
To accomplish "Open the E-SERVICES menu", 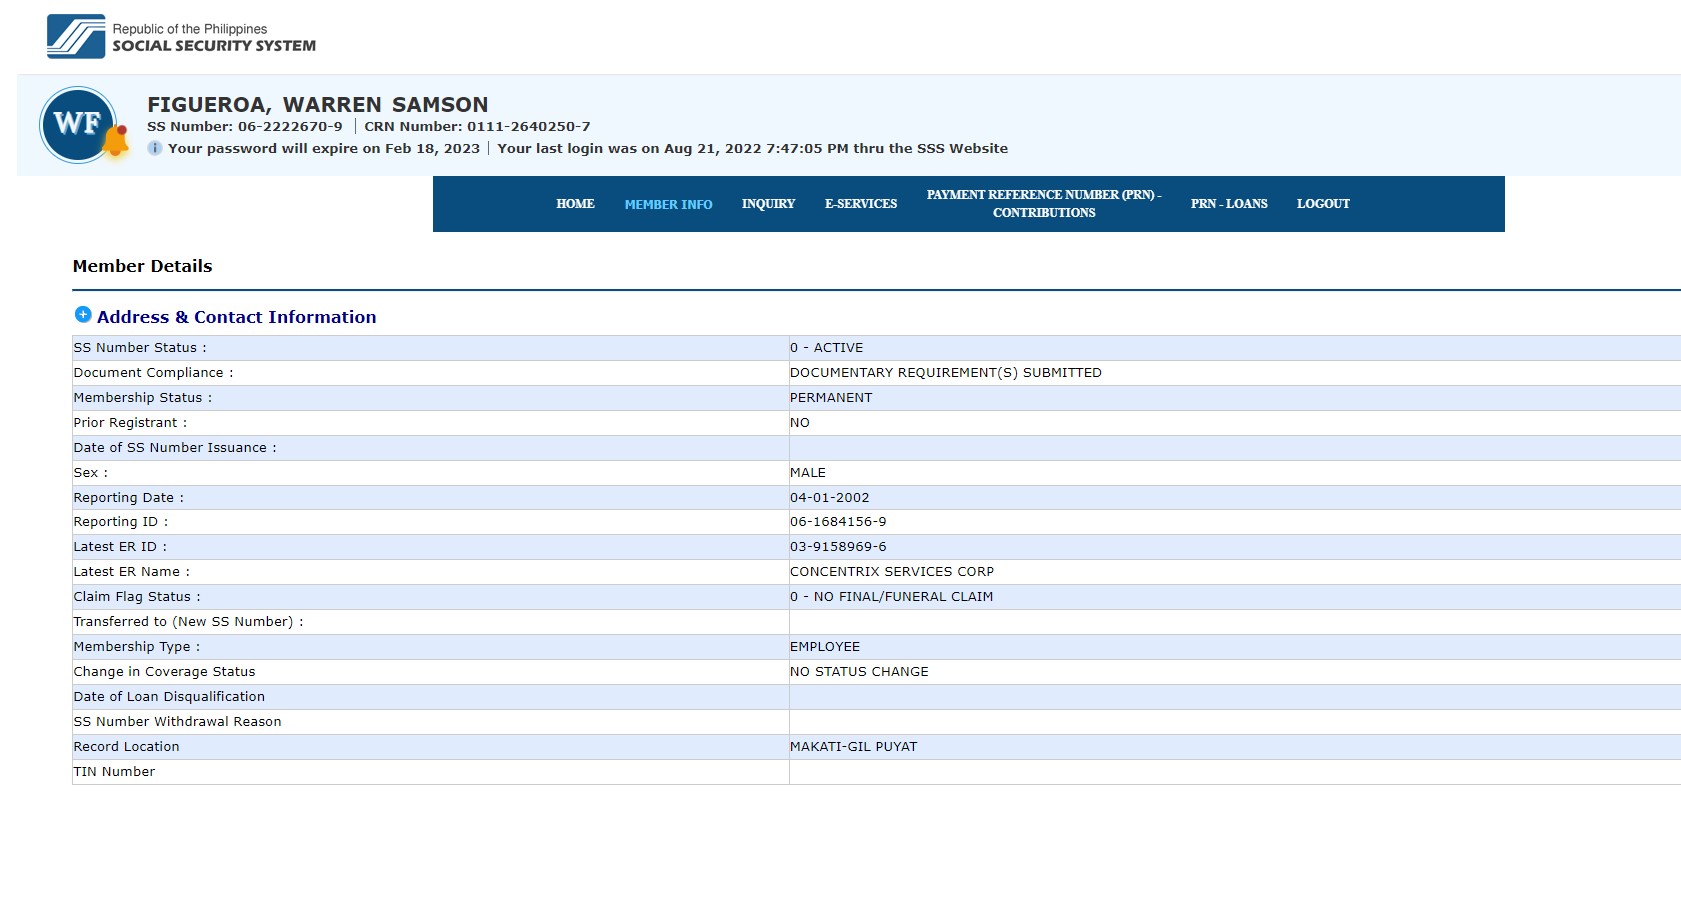I will (860, 204).
